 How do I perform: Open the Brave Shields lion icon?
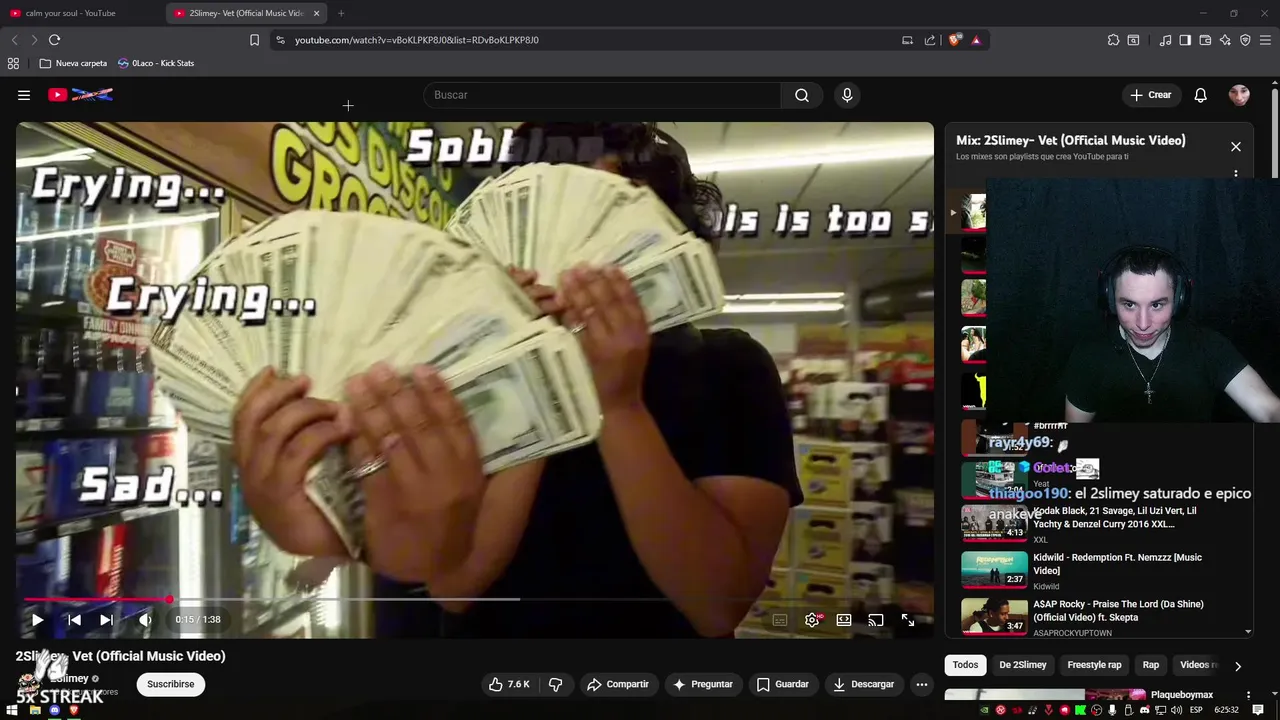pyautogui.click(x=955, y=40)
